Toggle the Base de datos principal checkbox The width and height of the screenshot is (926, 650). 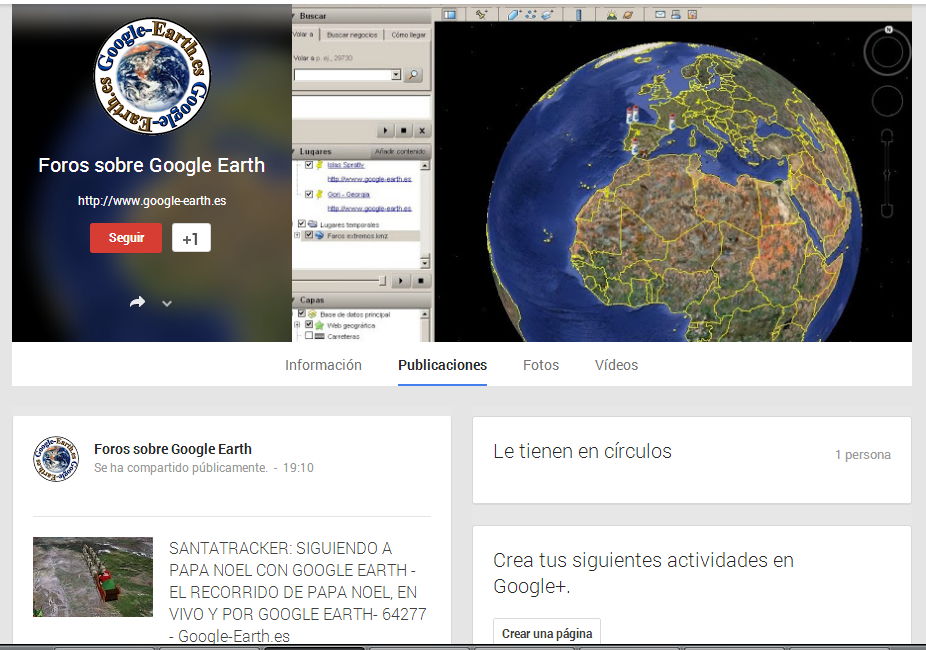302,313
